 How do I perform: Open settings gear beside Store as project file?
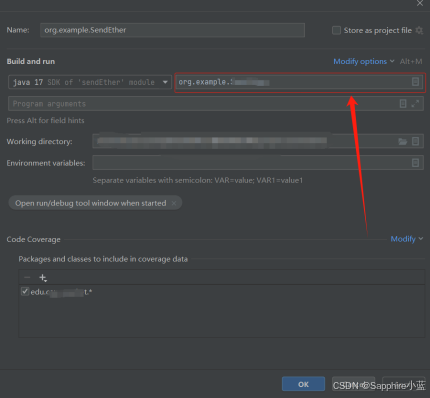click(x=419, y=30)
